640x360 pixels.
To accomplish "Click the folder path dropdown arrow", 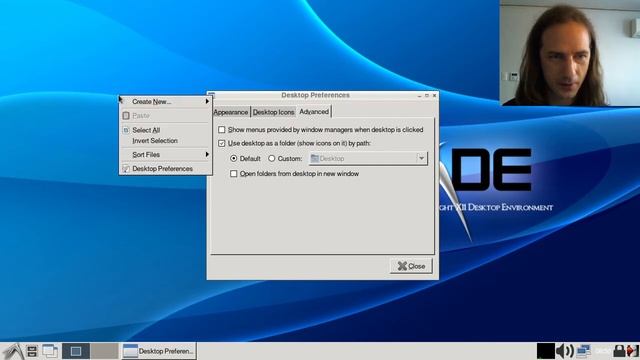I will click(x=421, y=158).
